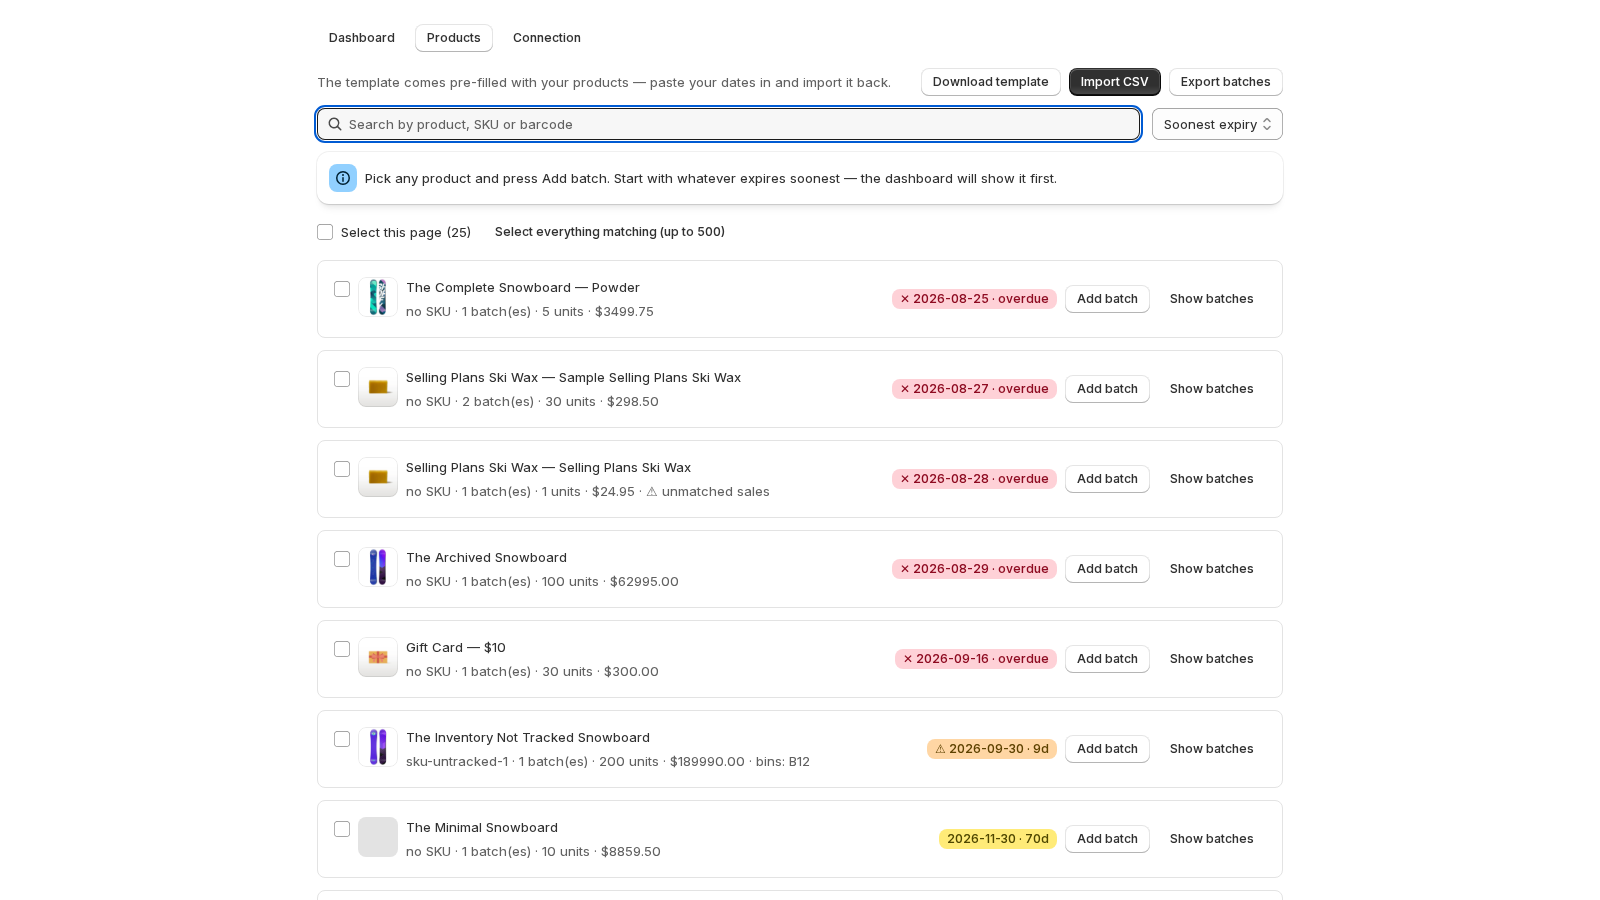Click the search magnifier icon
The height and width of the screenshot is (900, 1600).
[335, 124]
